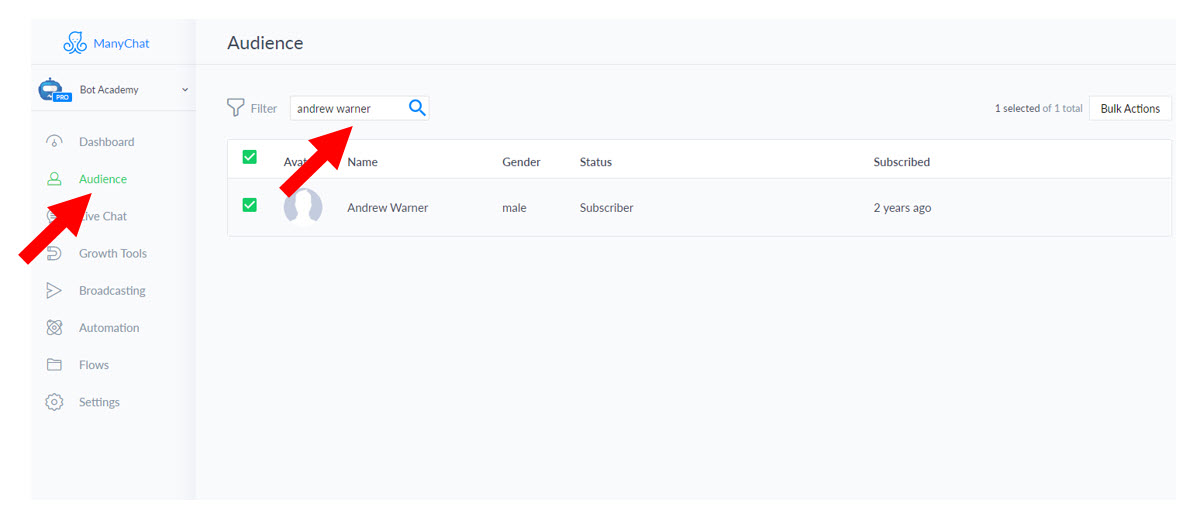Click the ManyChat brand text link

[x=121, y=43]
